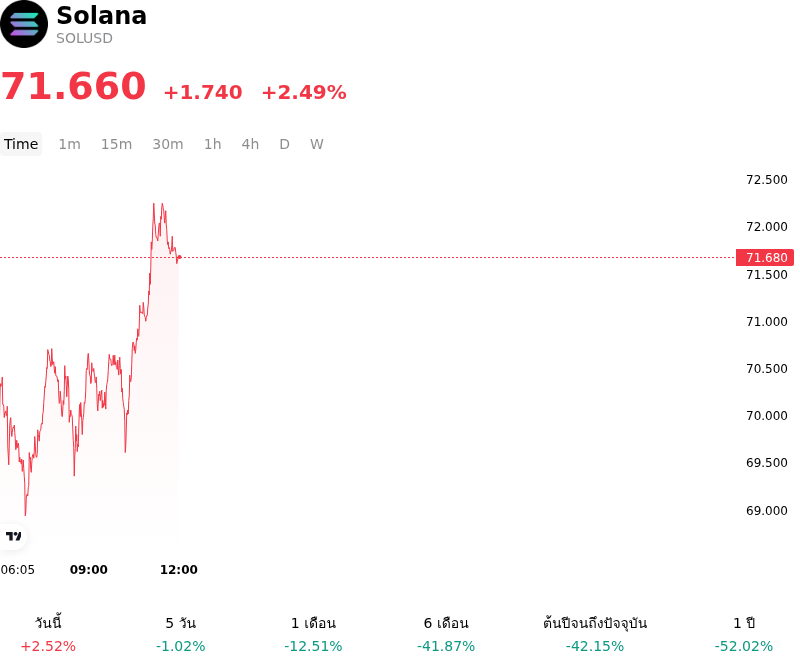Choose the 6 เดือน performance range
The image size is (800, 666).
[x=446, y=634]
